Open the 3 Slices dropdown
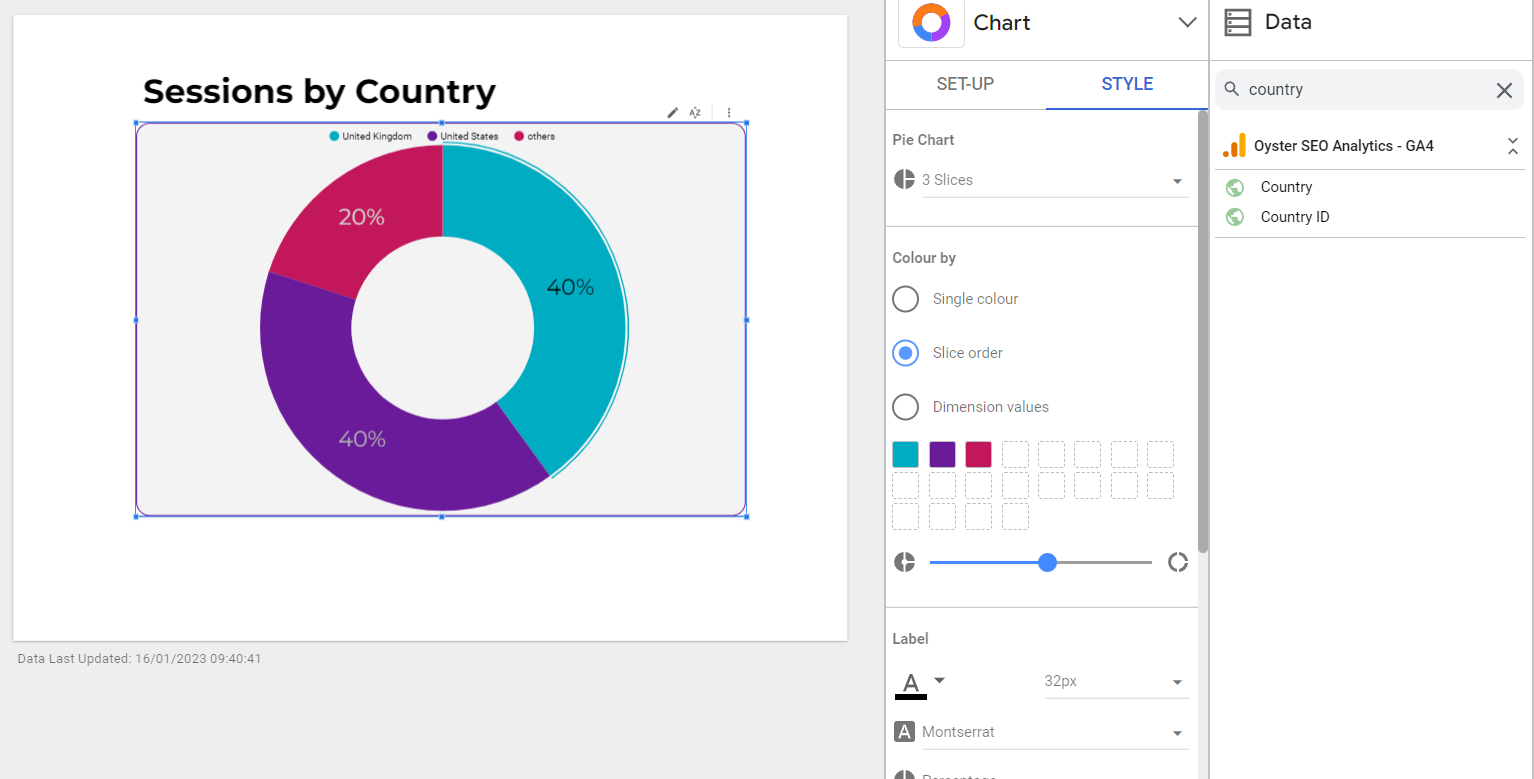Viewport: 1534px width, 779px height. pyautogui.click(x=1055, y=181)
